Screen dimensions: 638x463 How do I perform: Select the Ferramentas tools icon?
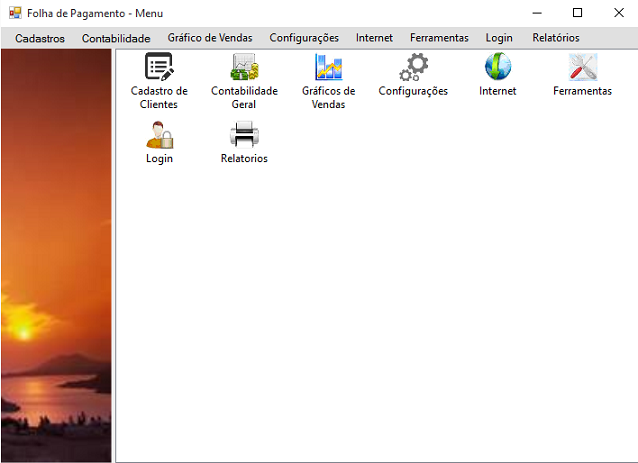[583, 67]
